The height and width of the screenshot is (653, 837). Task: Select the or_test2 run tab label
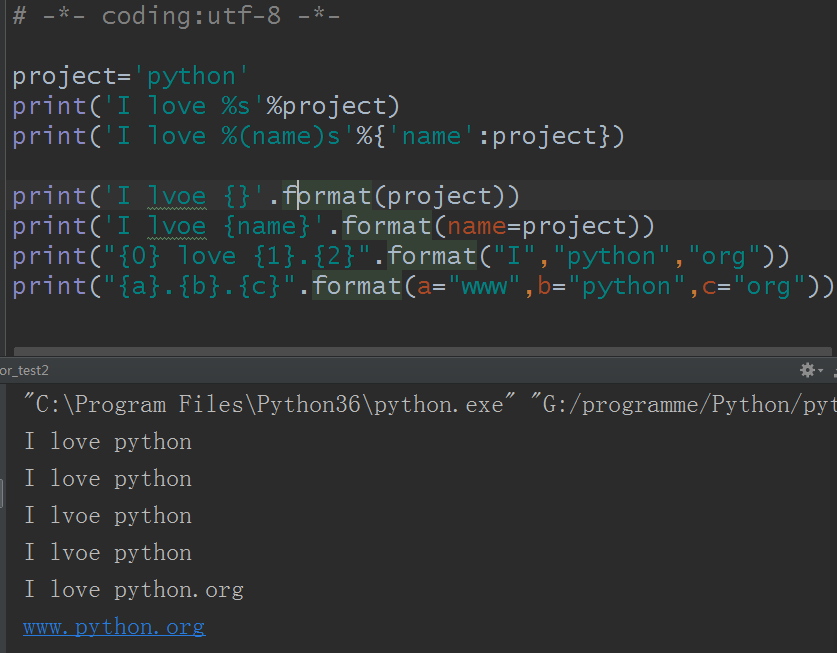(25, 370)
